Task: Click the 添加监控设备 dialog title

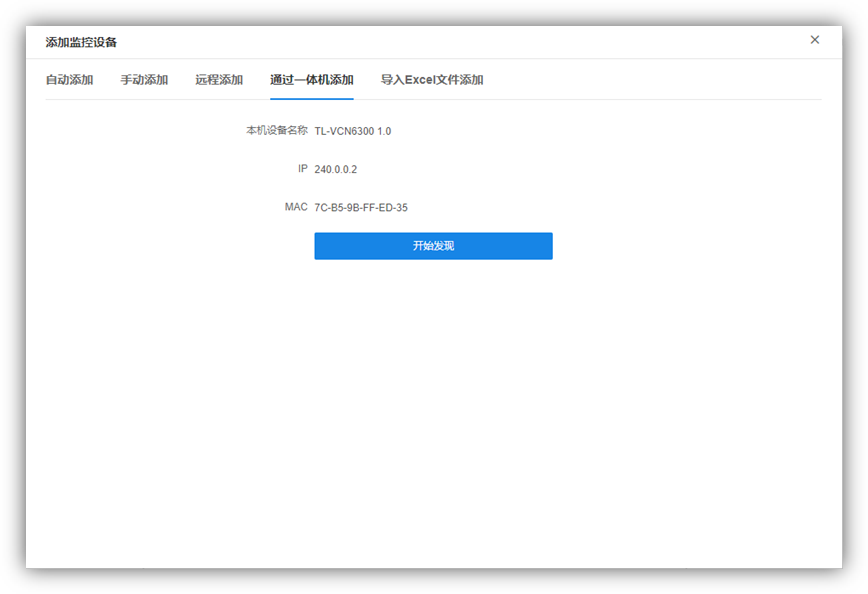Action: (x=81, y=42)
